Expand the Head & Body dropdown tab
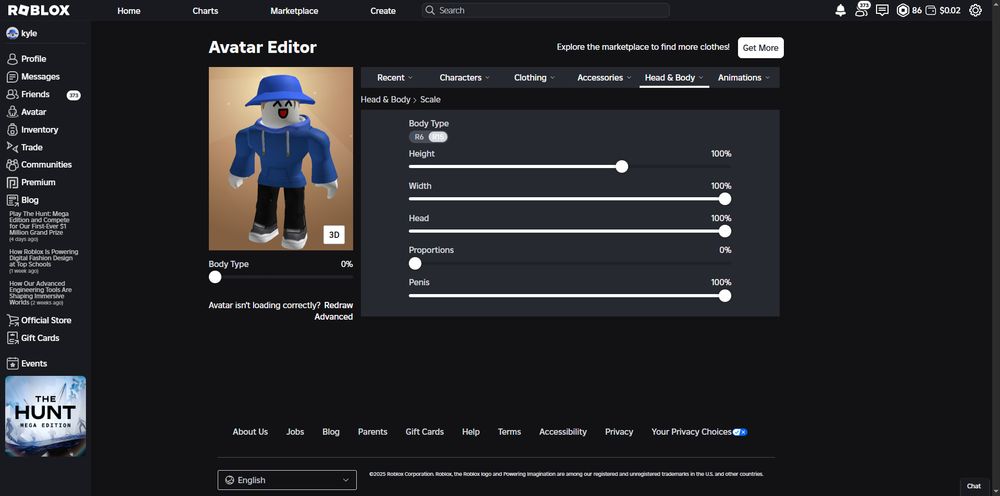 [674, 78]
